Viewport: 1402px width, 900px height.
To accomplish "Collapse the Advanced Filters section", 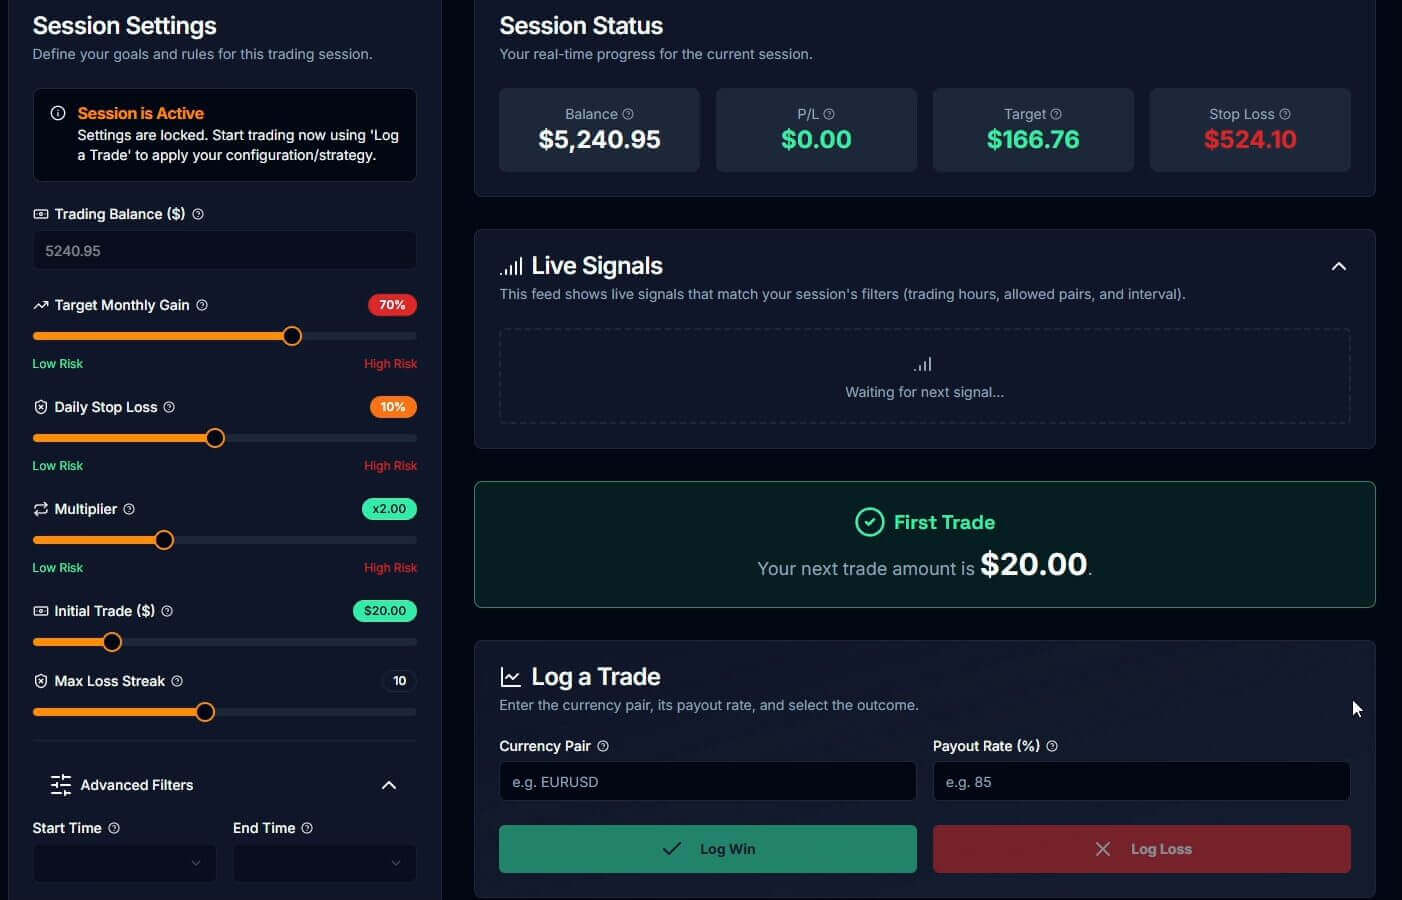I will pyautogui.click(x=389, y=785).
